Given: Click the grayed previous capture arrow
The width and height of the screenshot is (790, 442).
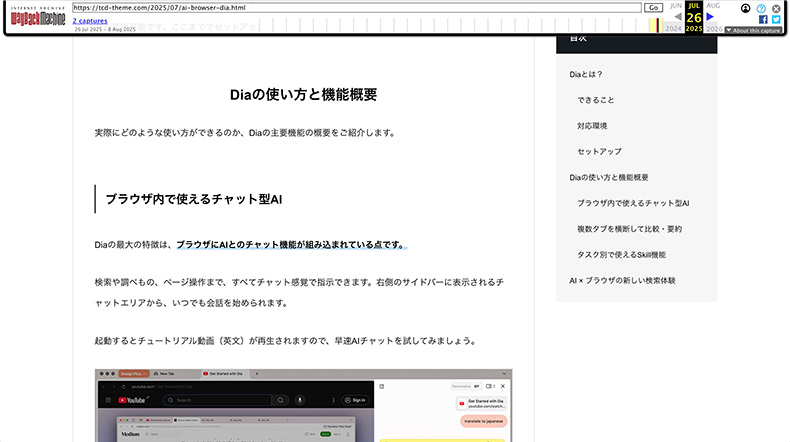Looking at the screenshot, I should pyautogui.click(x=677, y=17).
